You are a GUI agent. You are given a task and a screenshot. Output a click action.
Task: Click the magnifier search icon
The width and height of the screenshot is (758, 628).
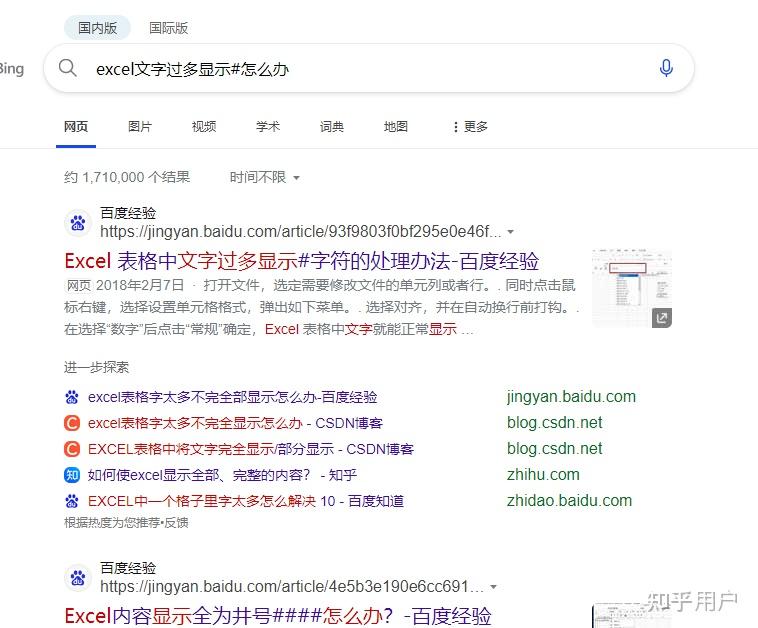click(68, 68)
